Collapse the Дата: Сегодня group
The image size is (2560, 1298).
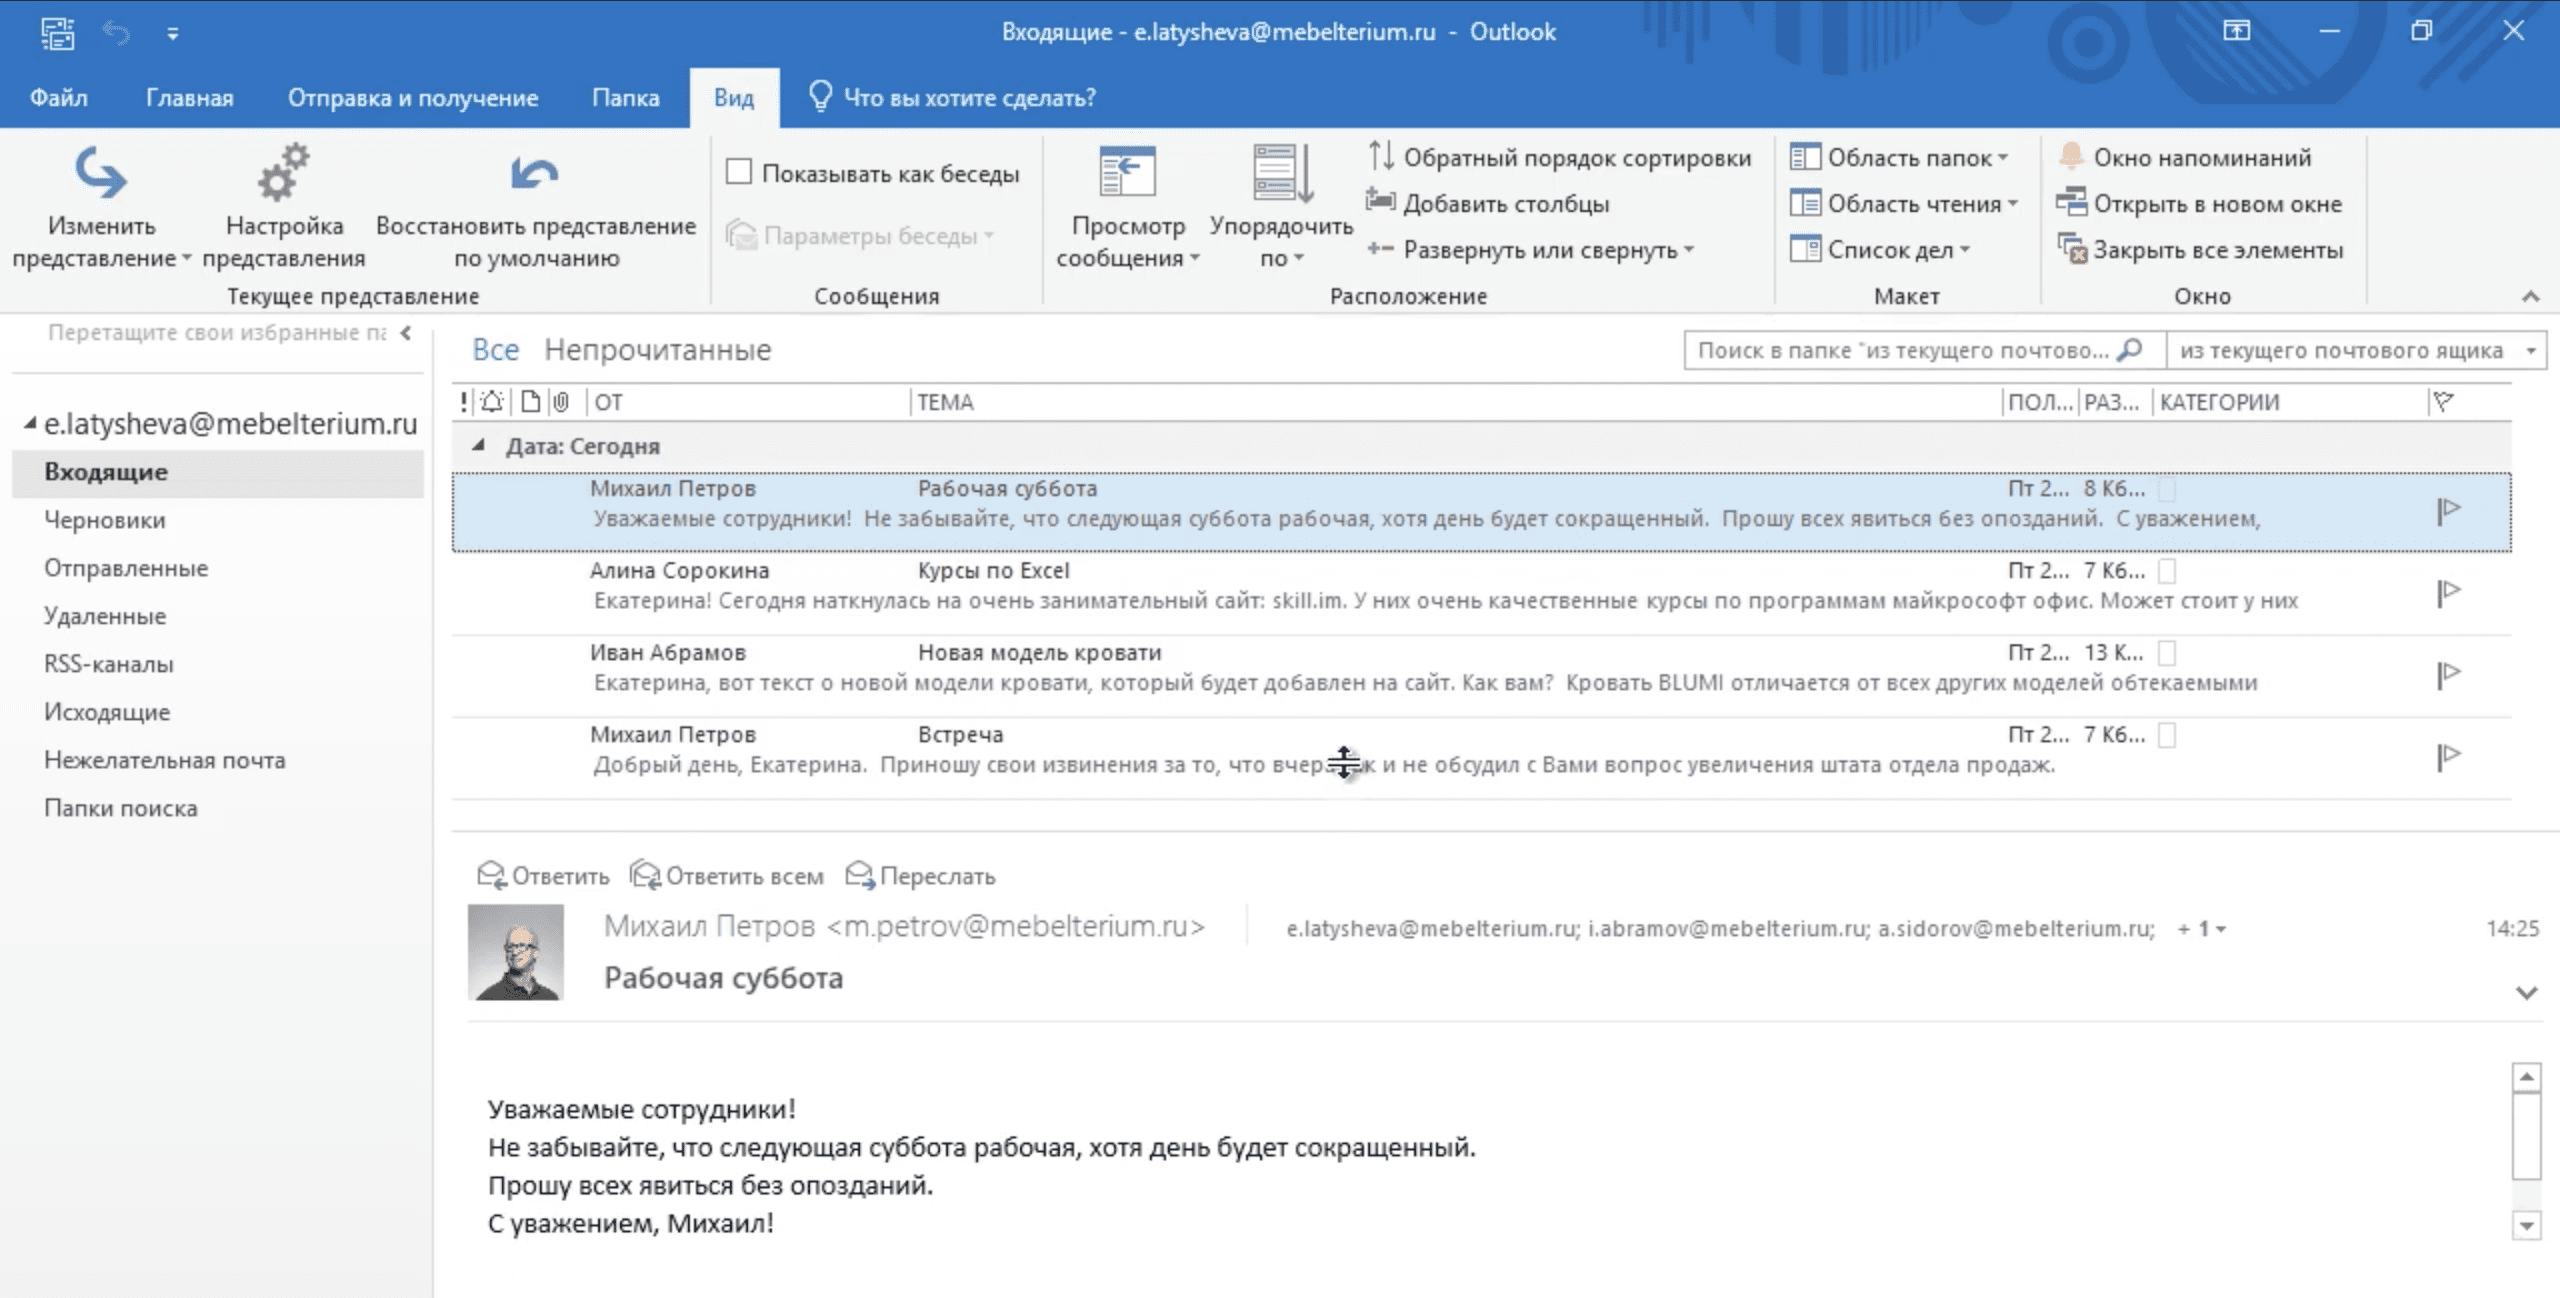pyautogui.click(x=479, y=446)
